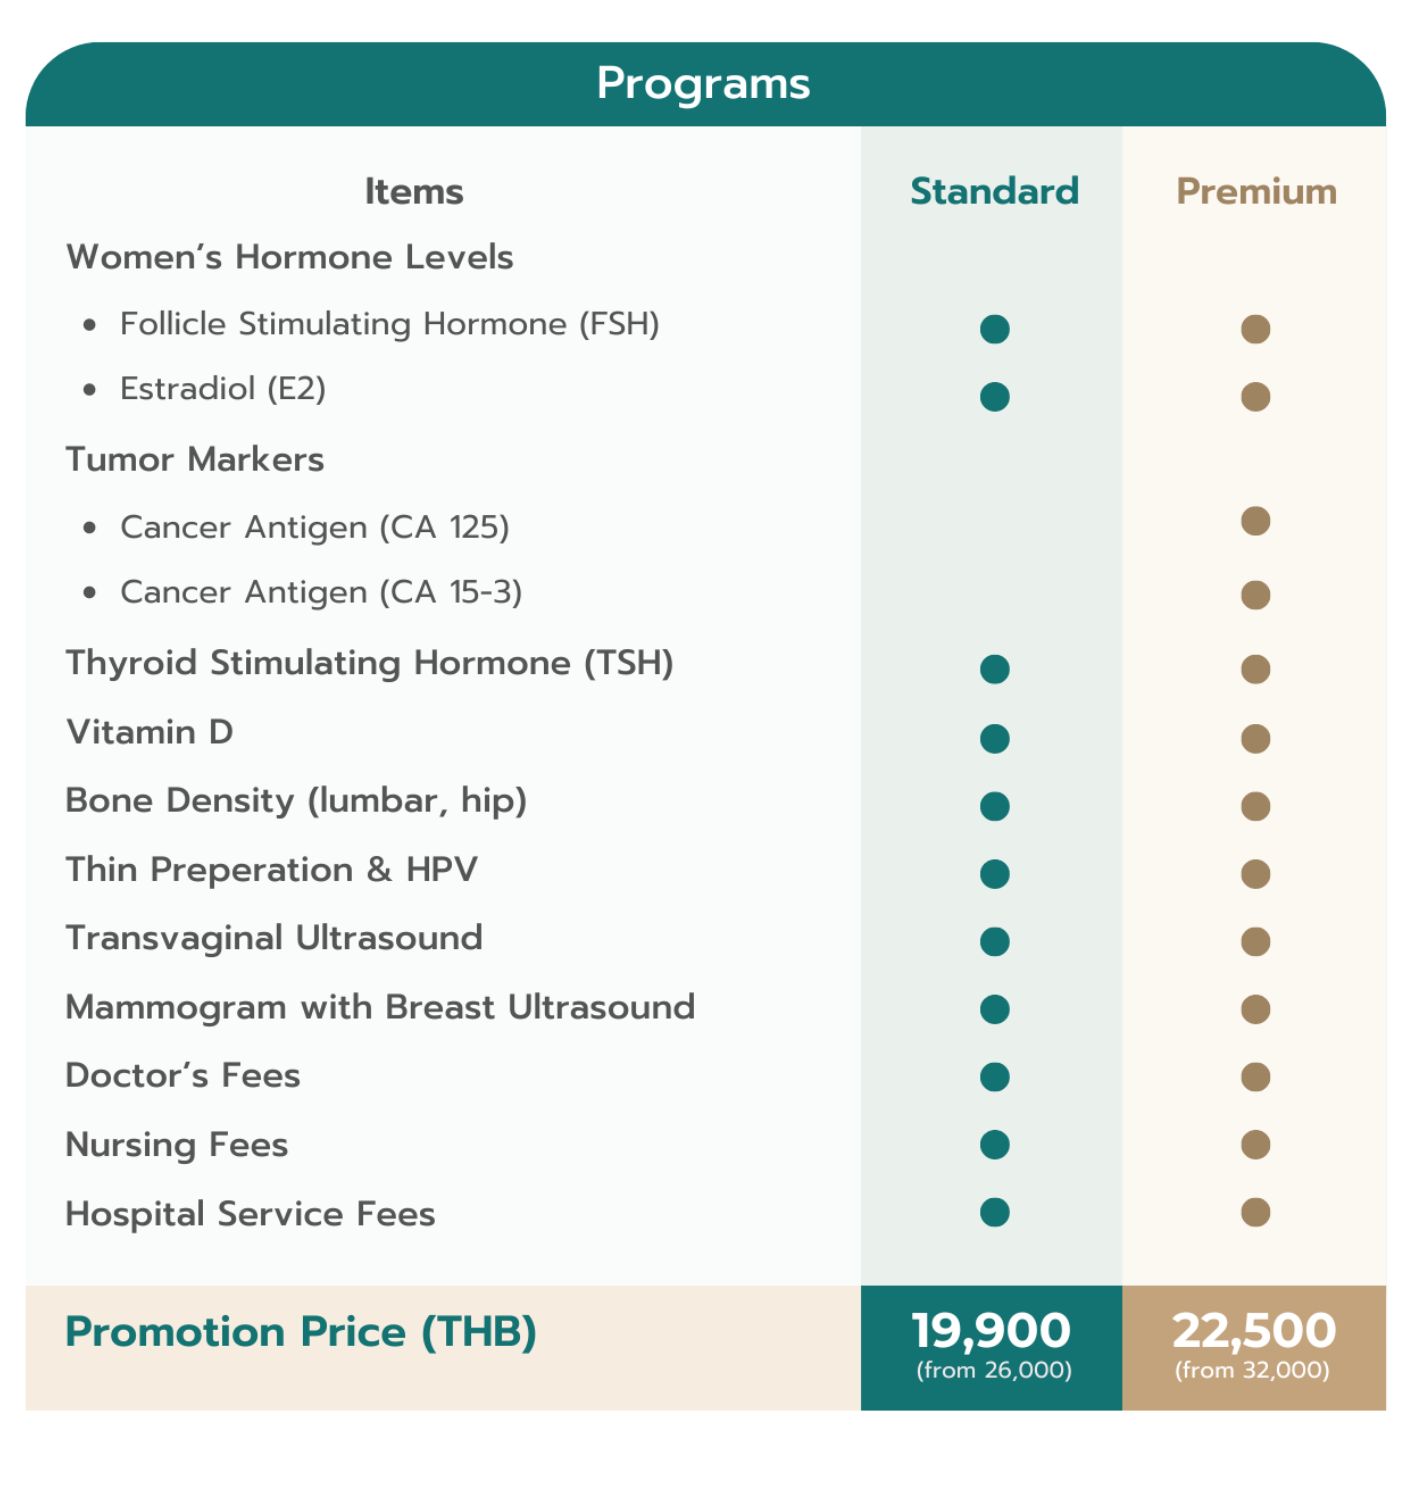Click the 19,900 Standard price box
Screen dimensions: 1414x1500
coord(991,1347)
